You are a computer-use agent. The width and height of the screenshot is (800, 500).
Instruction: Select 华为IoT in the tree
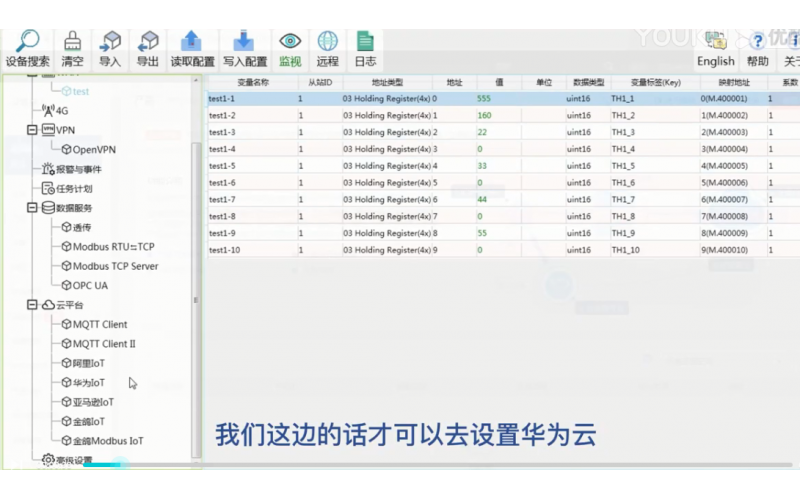point(88,382)
